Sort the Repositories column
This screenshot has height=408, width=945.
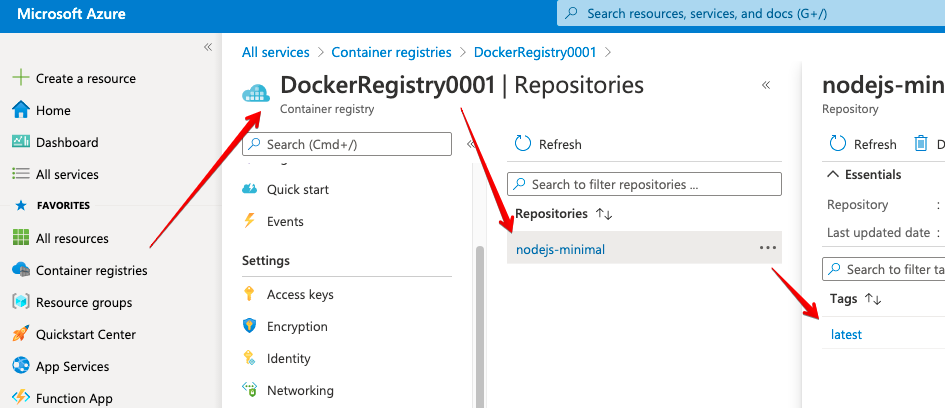pos(603,214)
